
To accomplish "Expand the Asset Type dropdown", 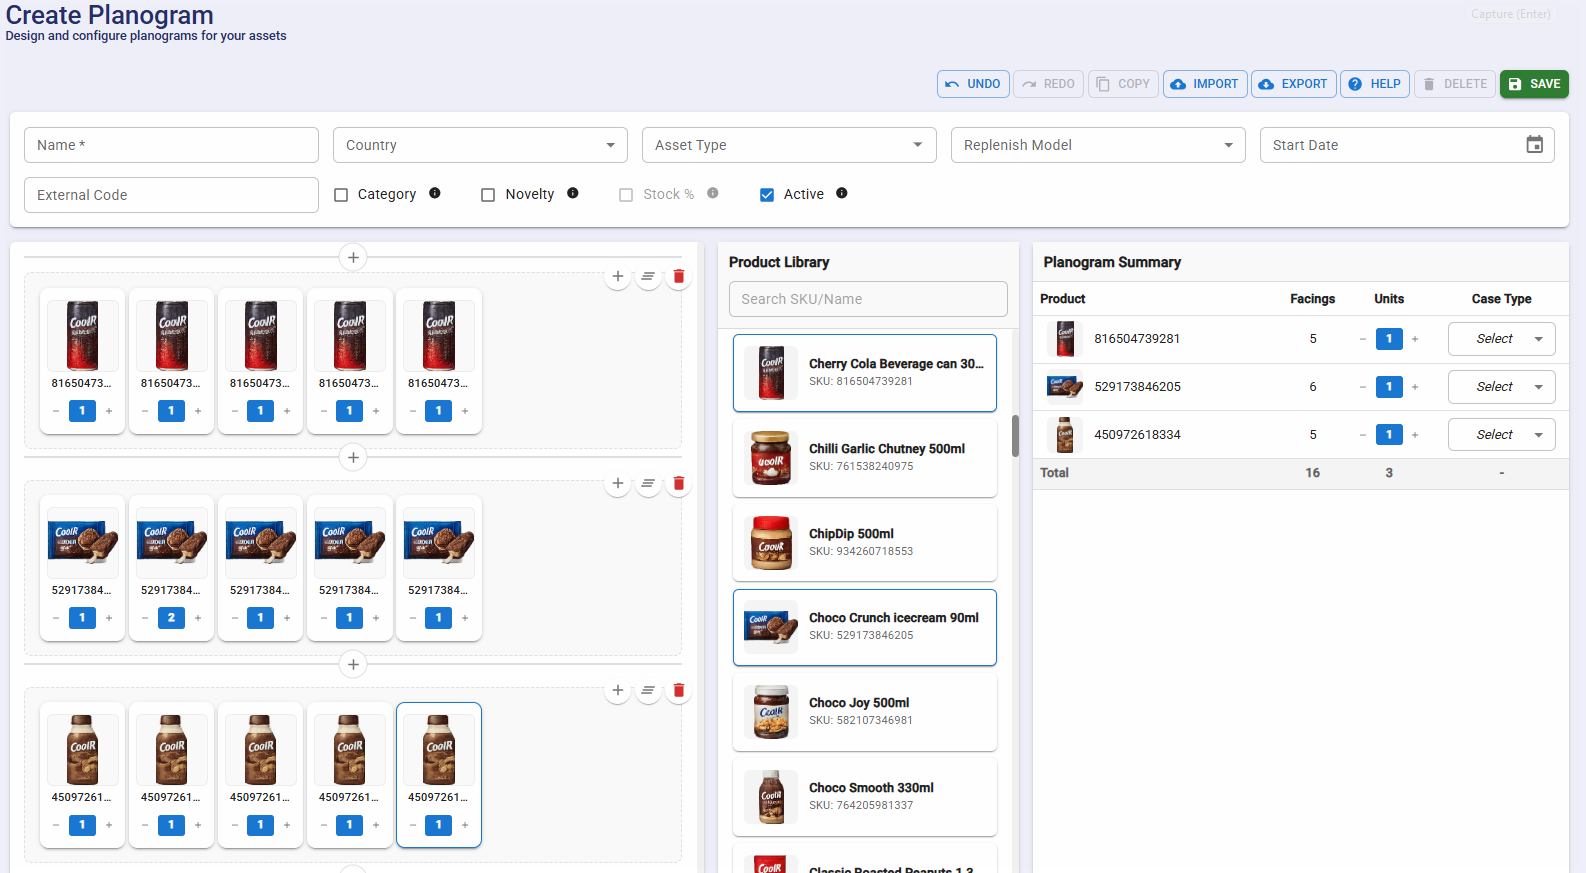I will 789,145.
